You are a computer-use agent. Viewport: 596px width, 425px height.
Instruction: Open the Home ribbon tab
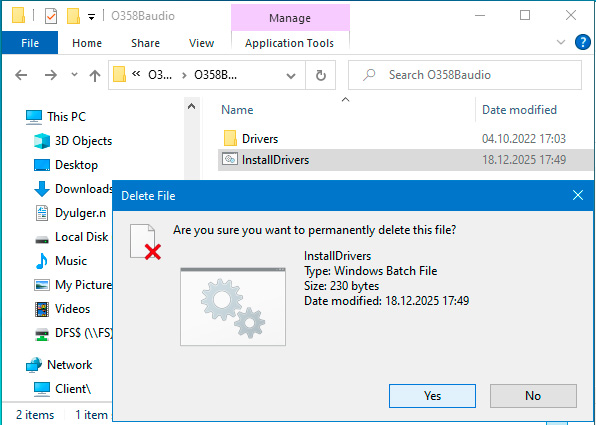click(x=87, y=43)
